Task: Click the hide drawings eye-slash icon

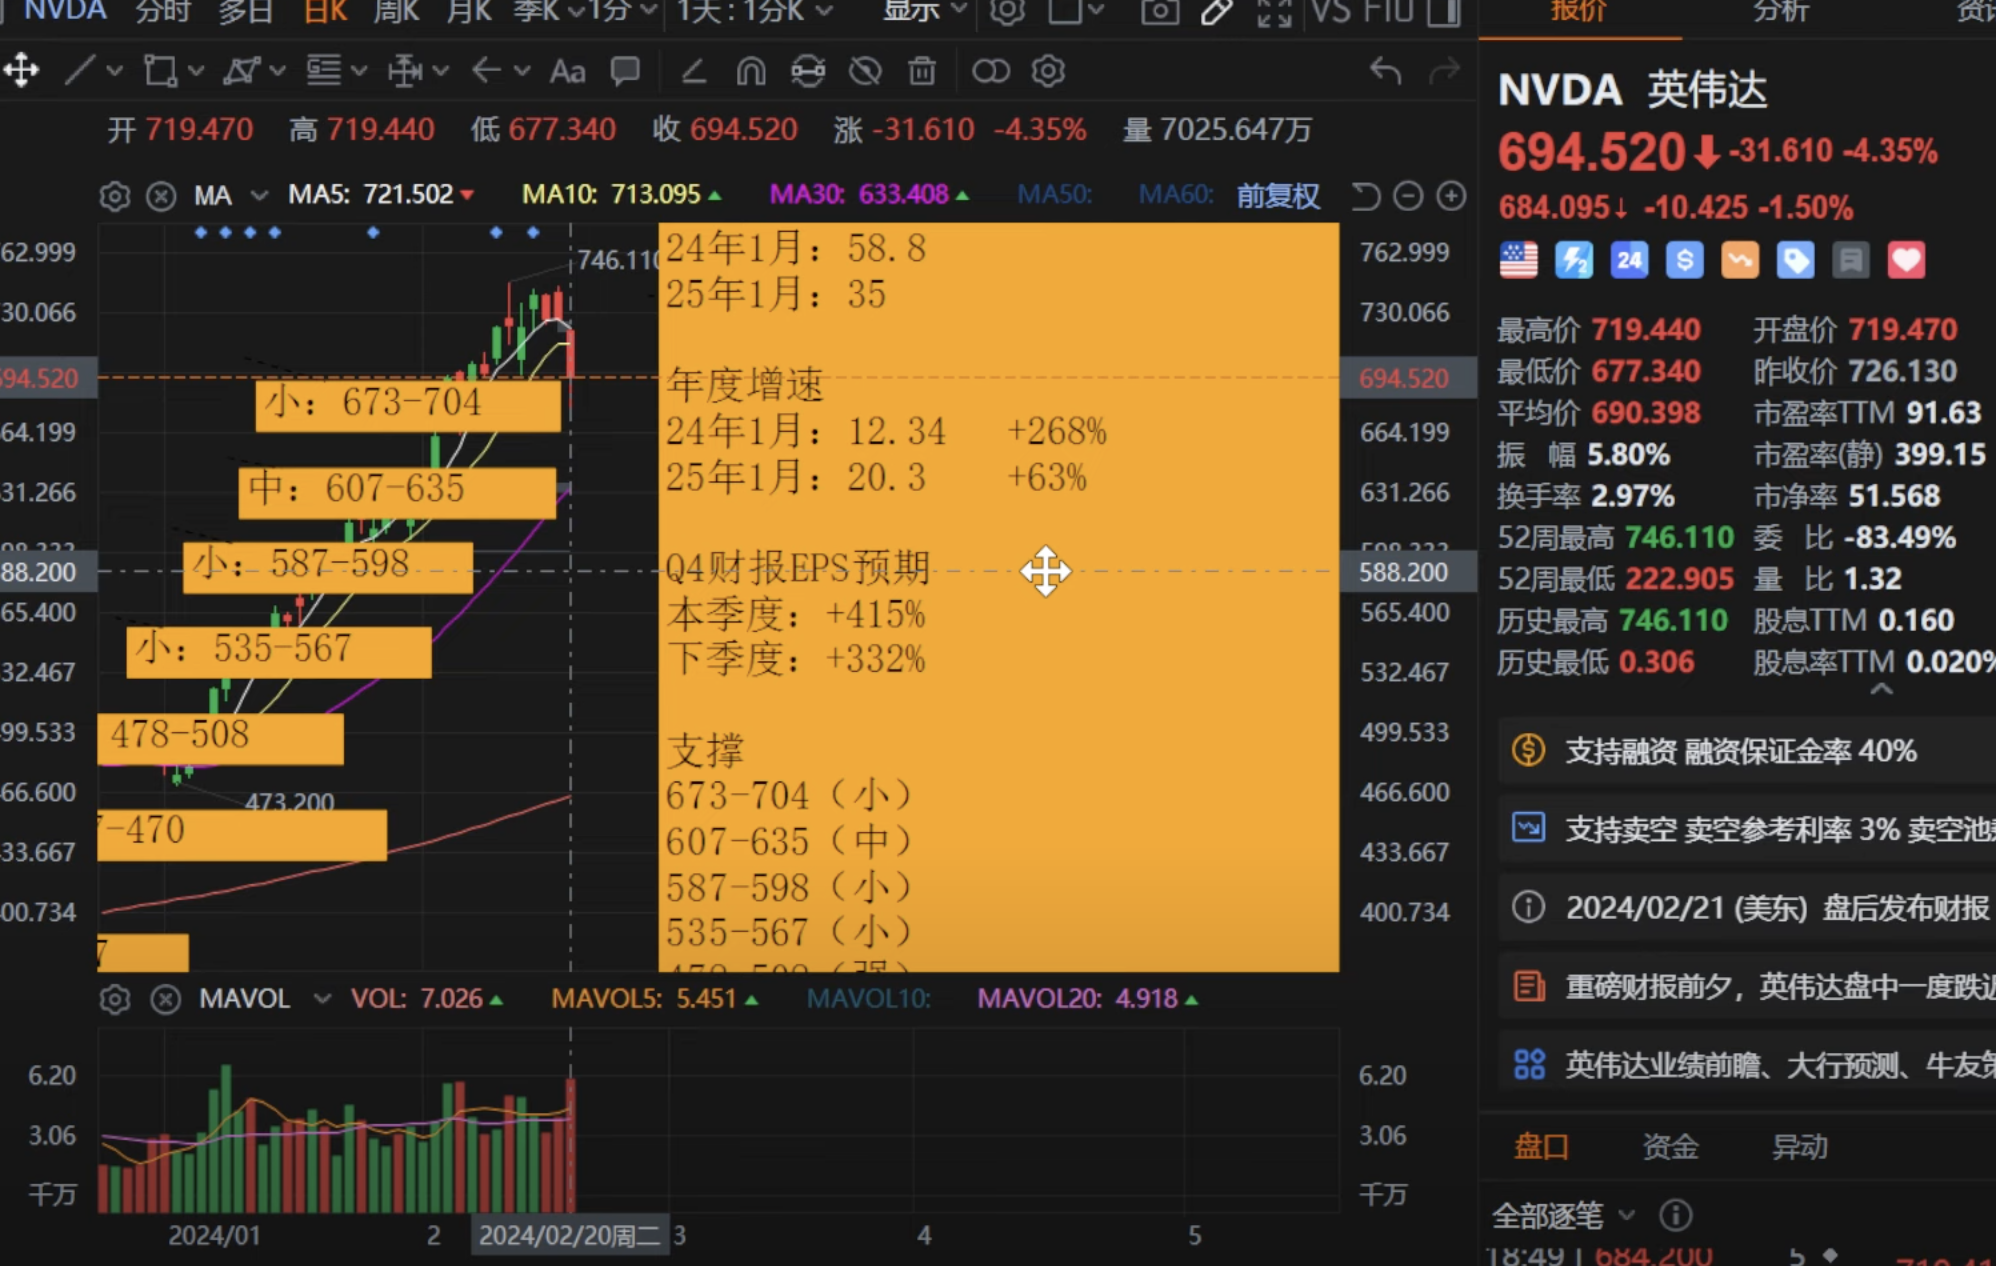Action: coord(865,71)
